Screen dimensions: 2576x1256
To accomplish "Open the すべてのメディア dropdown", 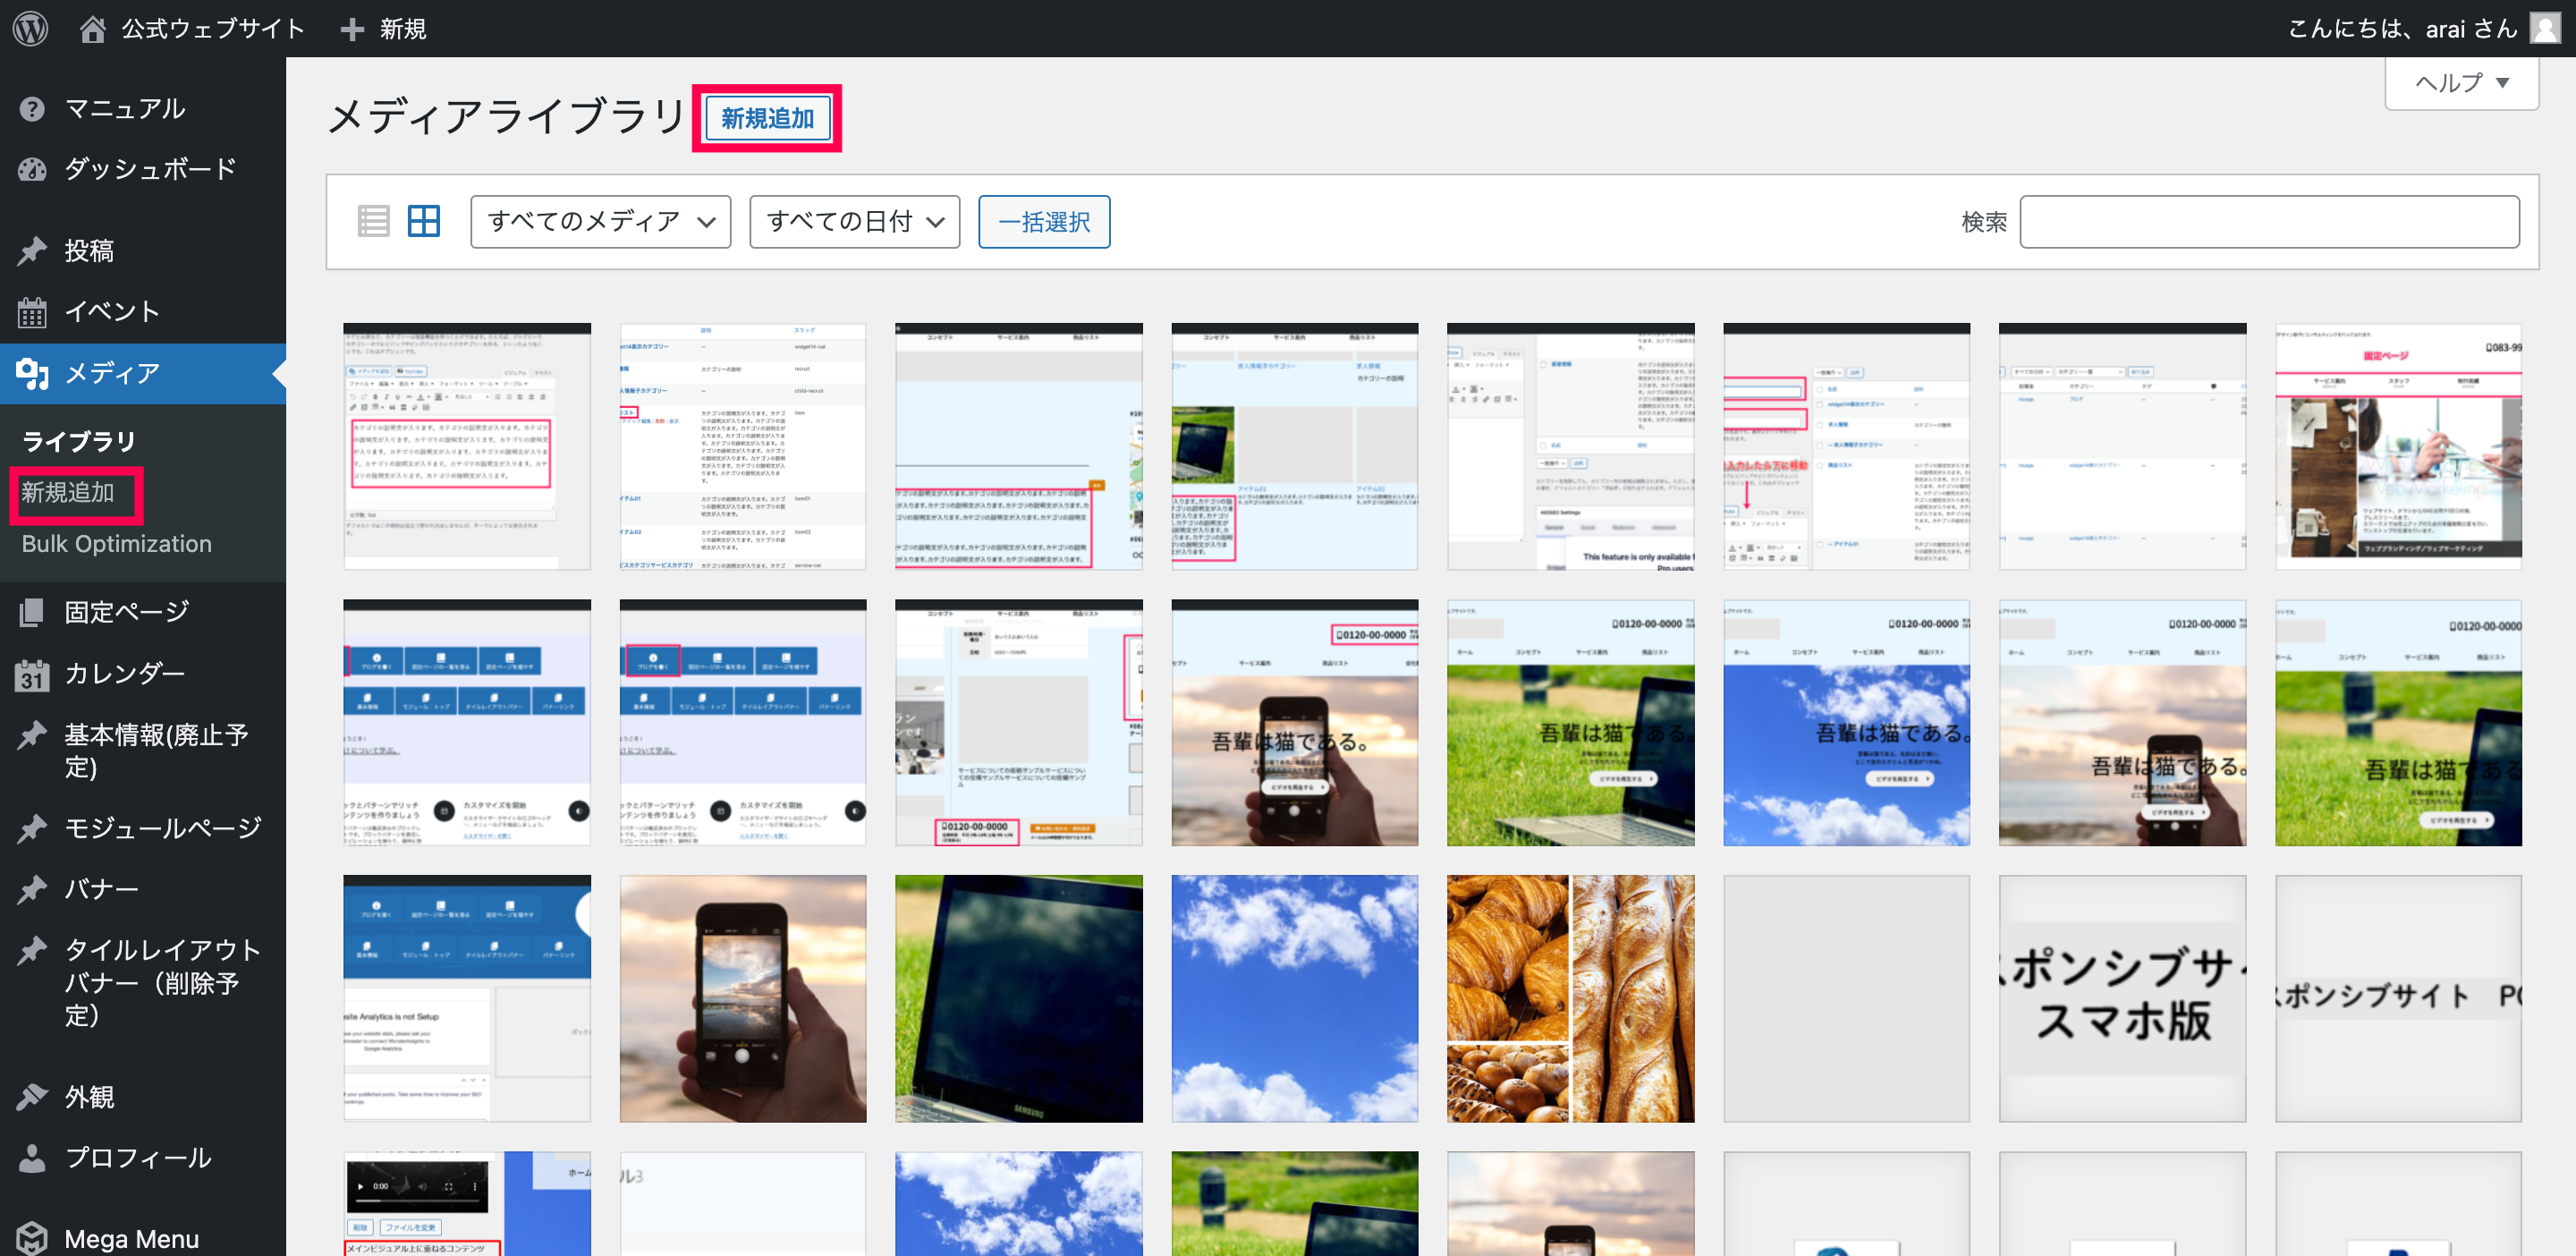I will [600, 221].
